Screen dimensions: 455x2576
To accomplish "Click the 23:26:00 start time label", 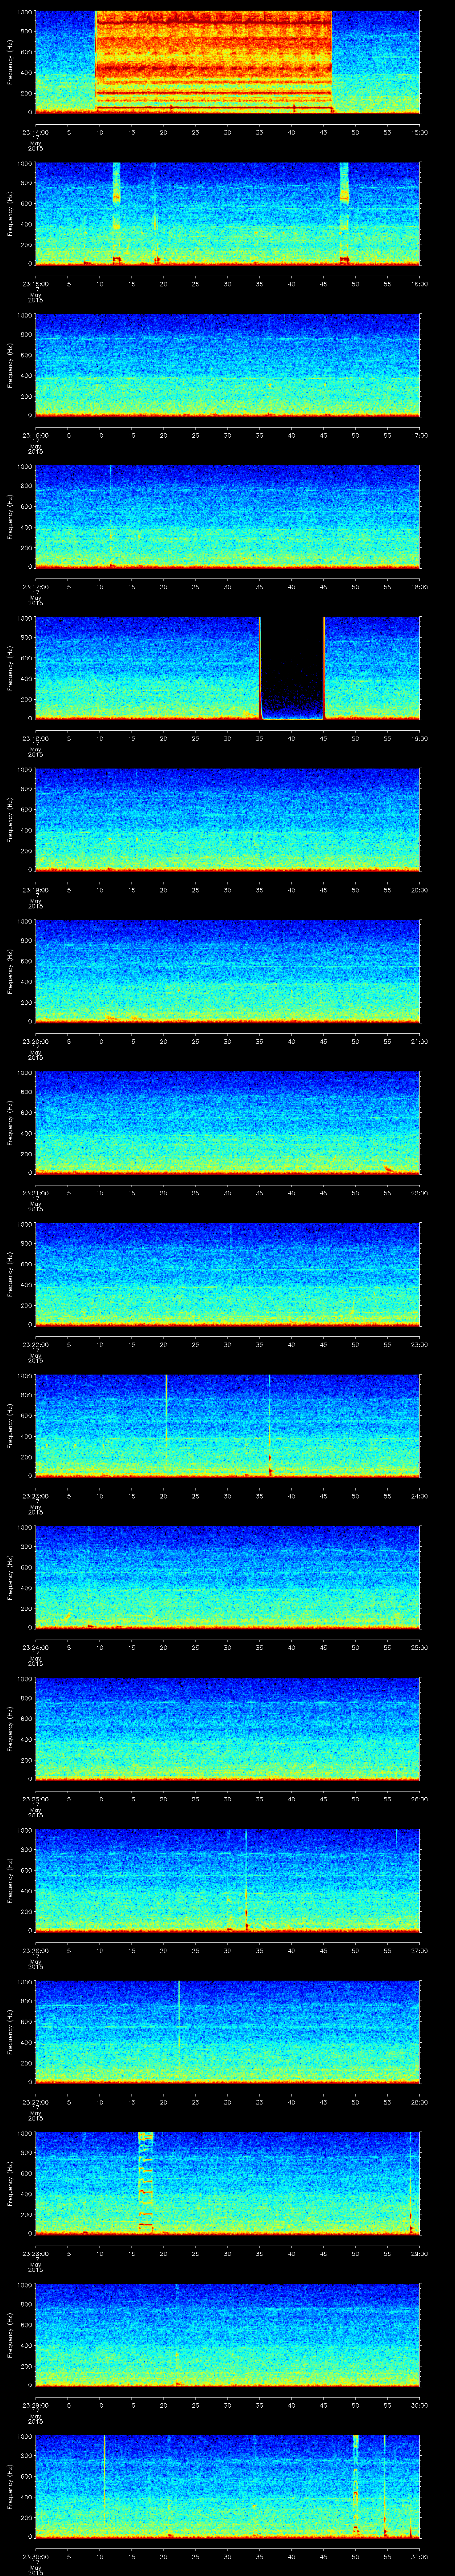I will [x=35, y=1950].
